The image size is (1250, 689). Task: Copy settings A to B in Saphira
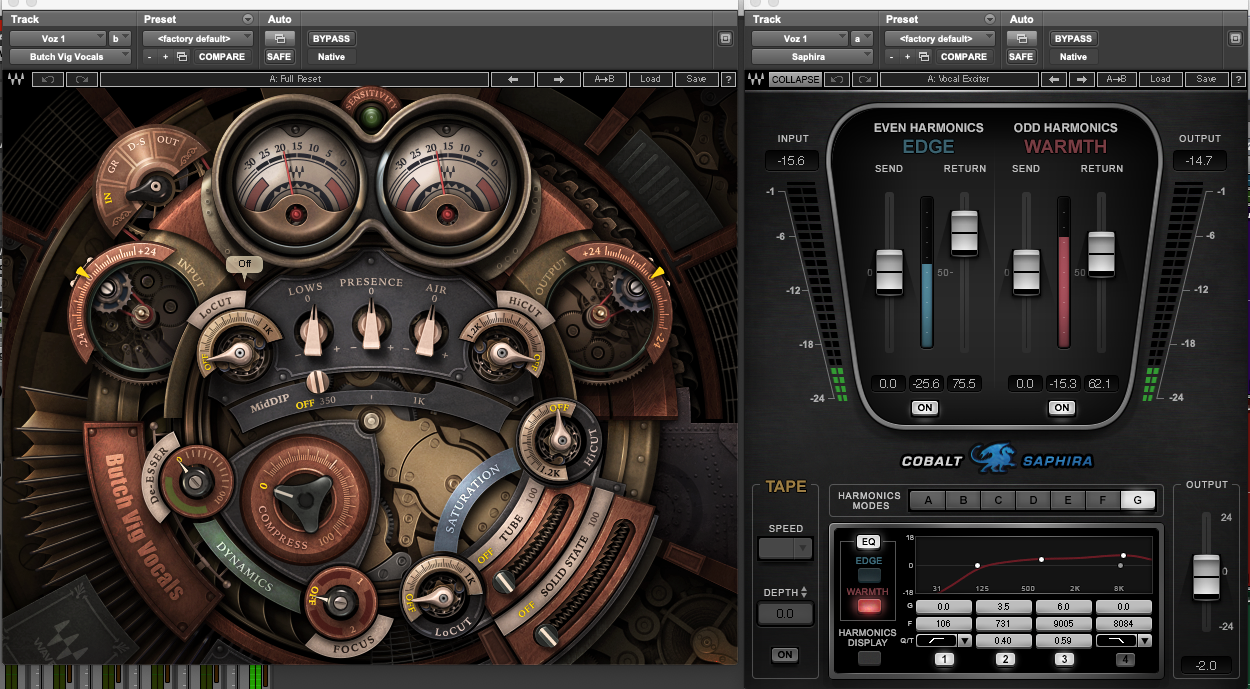tap(1116, 79)
